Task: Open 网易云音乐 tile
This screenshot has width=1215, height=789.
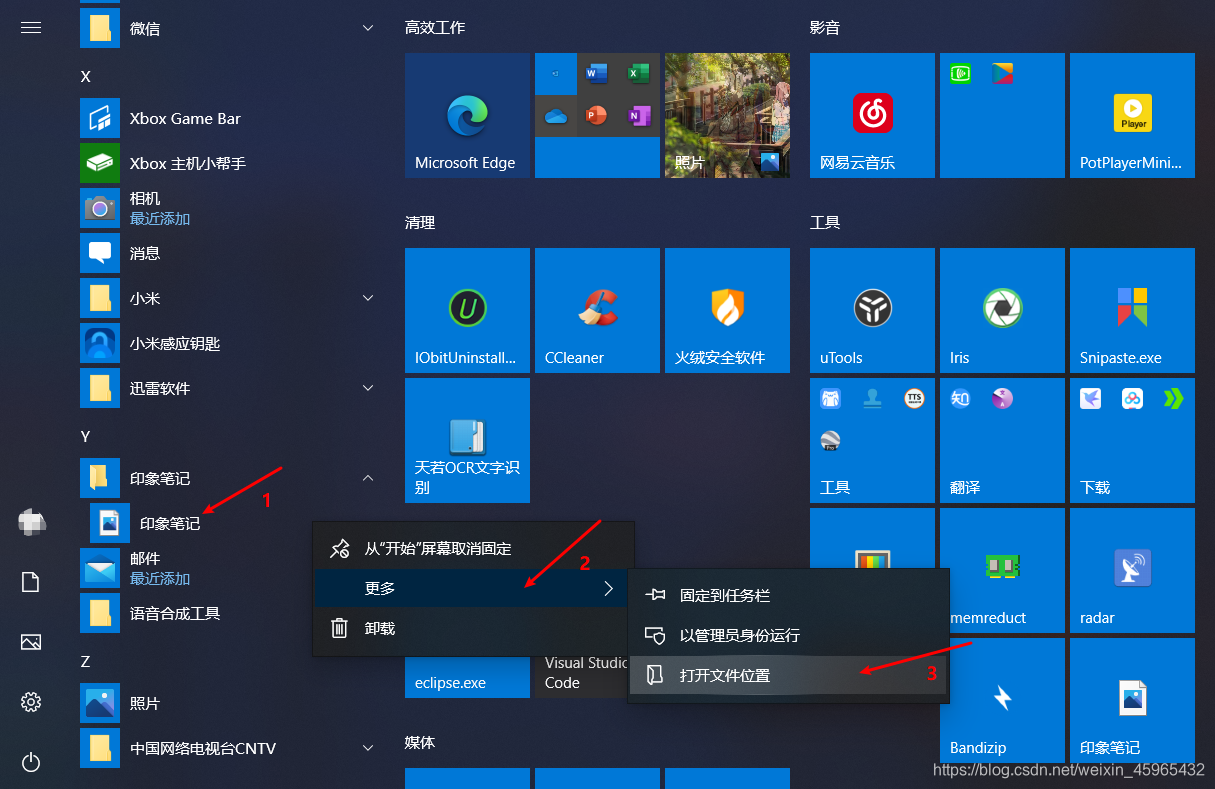Action: [x=872, y=116]
